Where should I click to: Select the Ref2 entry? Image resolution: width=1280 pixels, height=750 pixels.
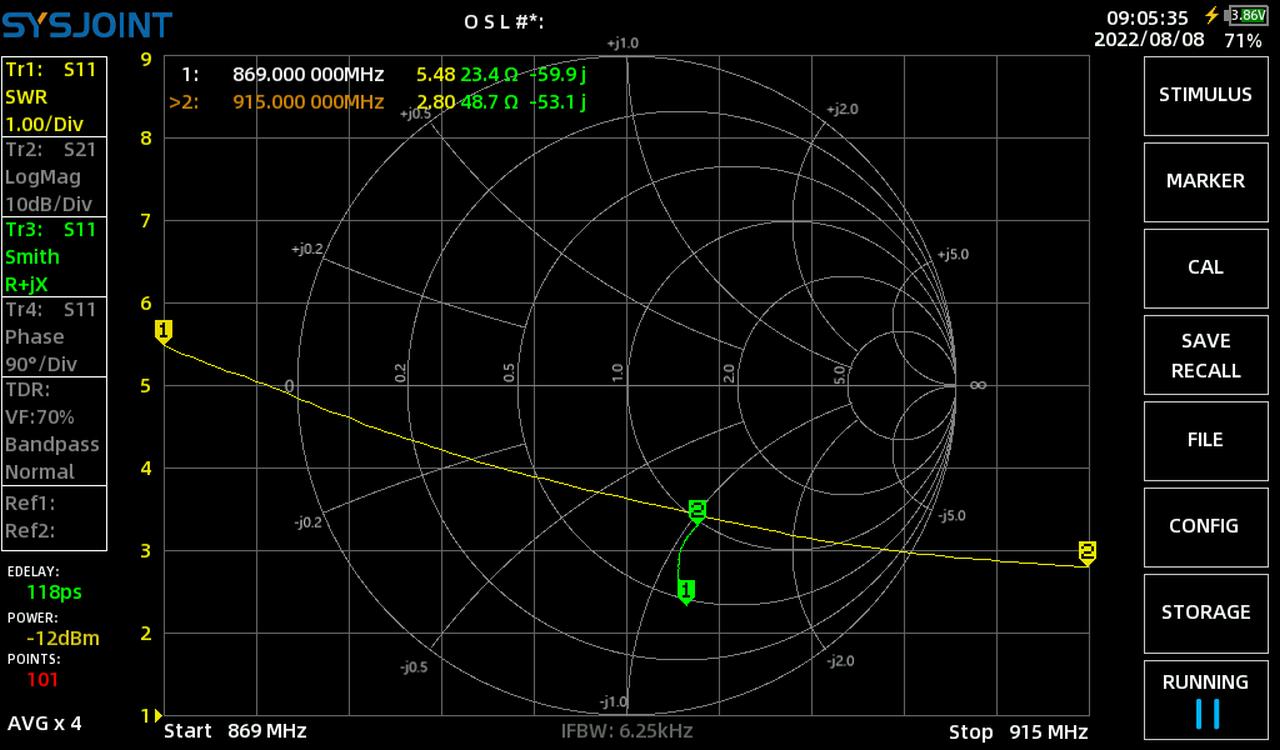(30, 531)
